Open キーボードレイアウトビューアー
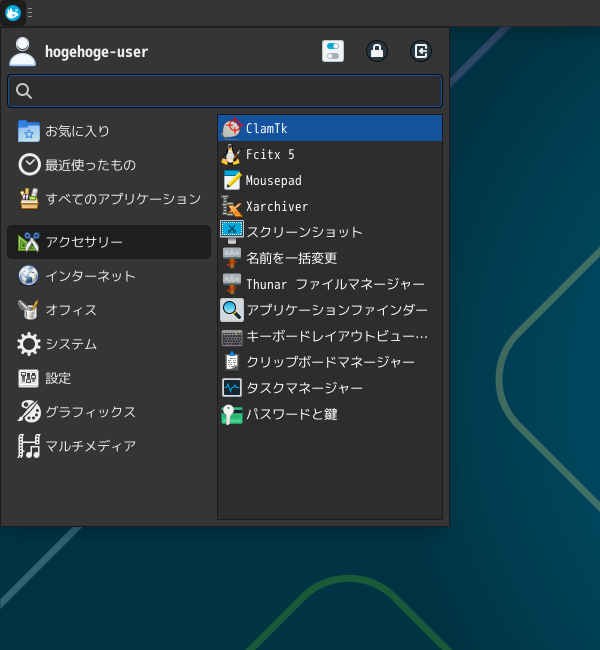Screen dimensions: 600x650 [x=336, y=336]
